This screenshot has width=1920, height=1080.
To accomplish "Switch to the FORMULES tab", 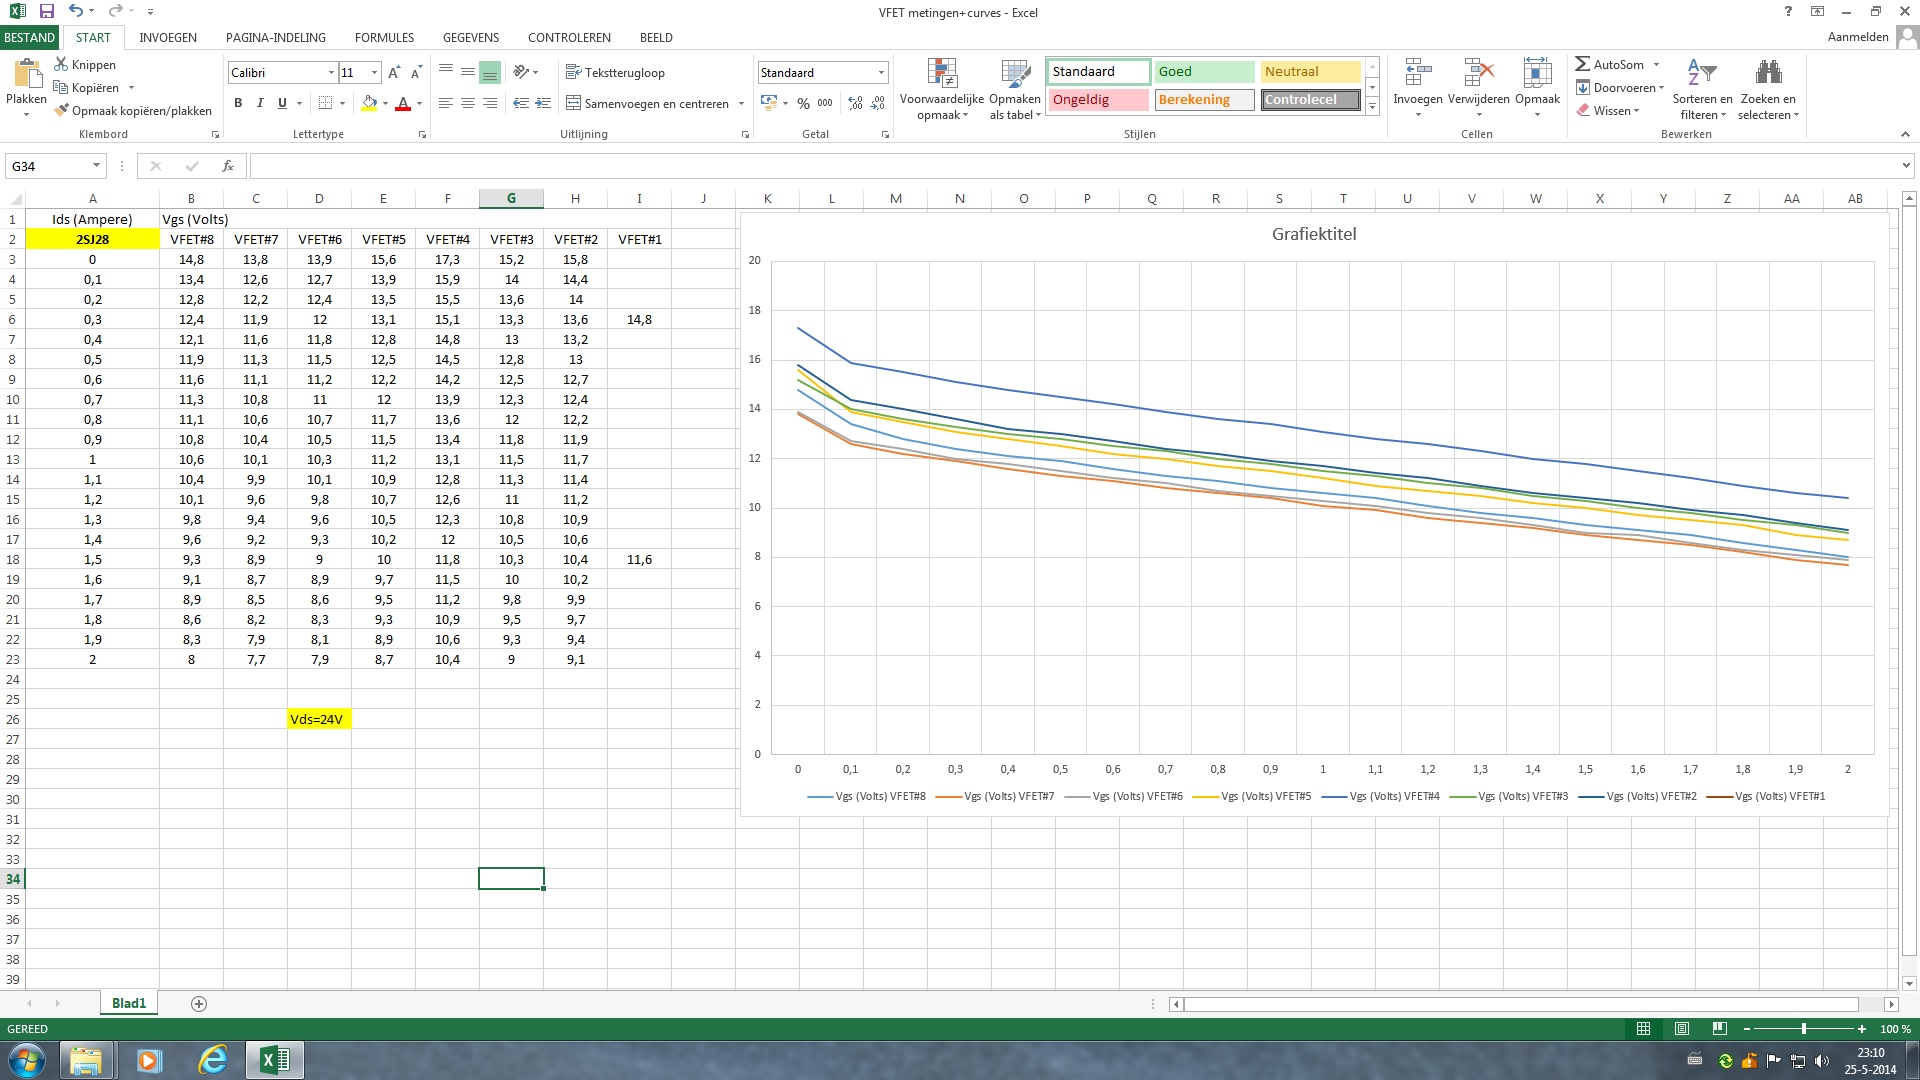I will tap(384, 37).
